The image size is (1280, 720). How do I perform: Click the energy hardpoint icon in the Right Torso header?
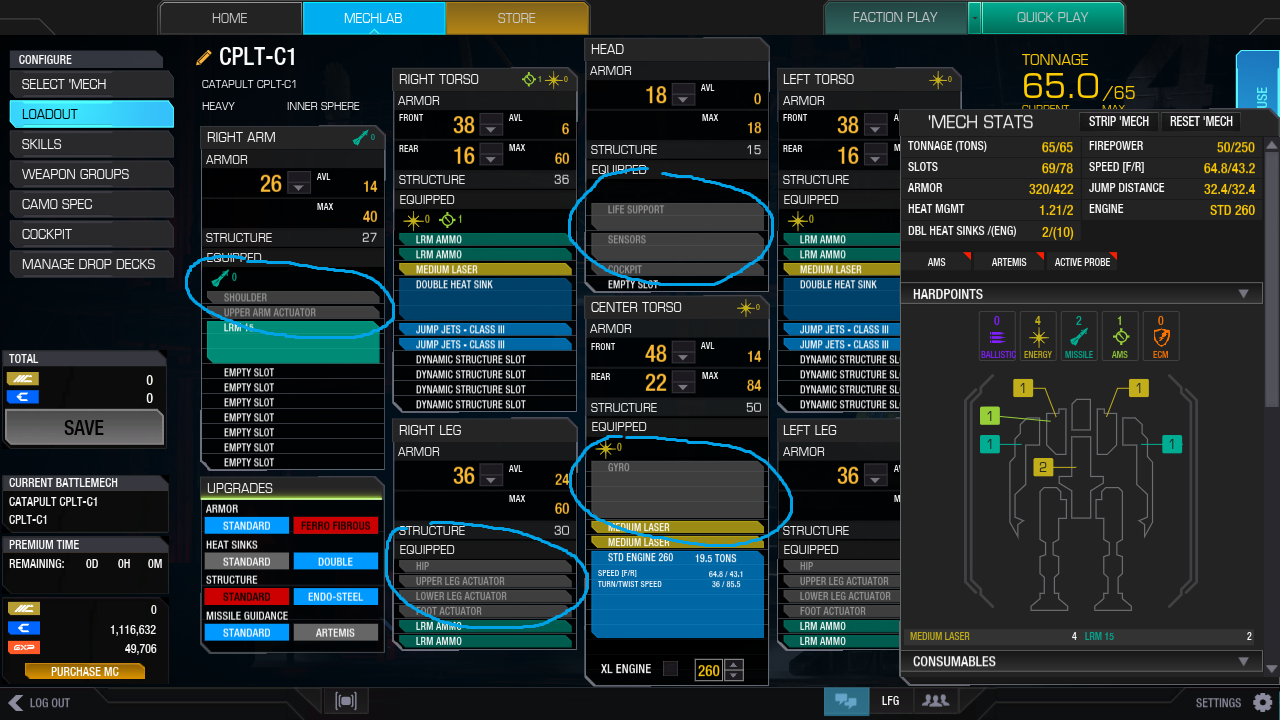pos(553,79)
